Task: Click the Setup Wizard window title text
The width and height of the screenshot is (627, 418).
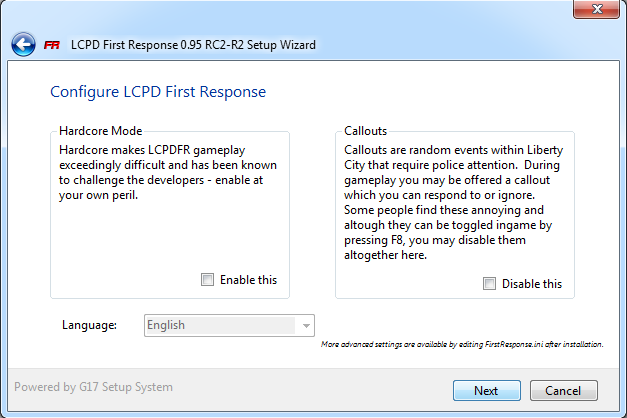Action: click(x=193, y=45)
